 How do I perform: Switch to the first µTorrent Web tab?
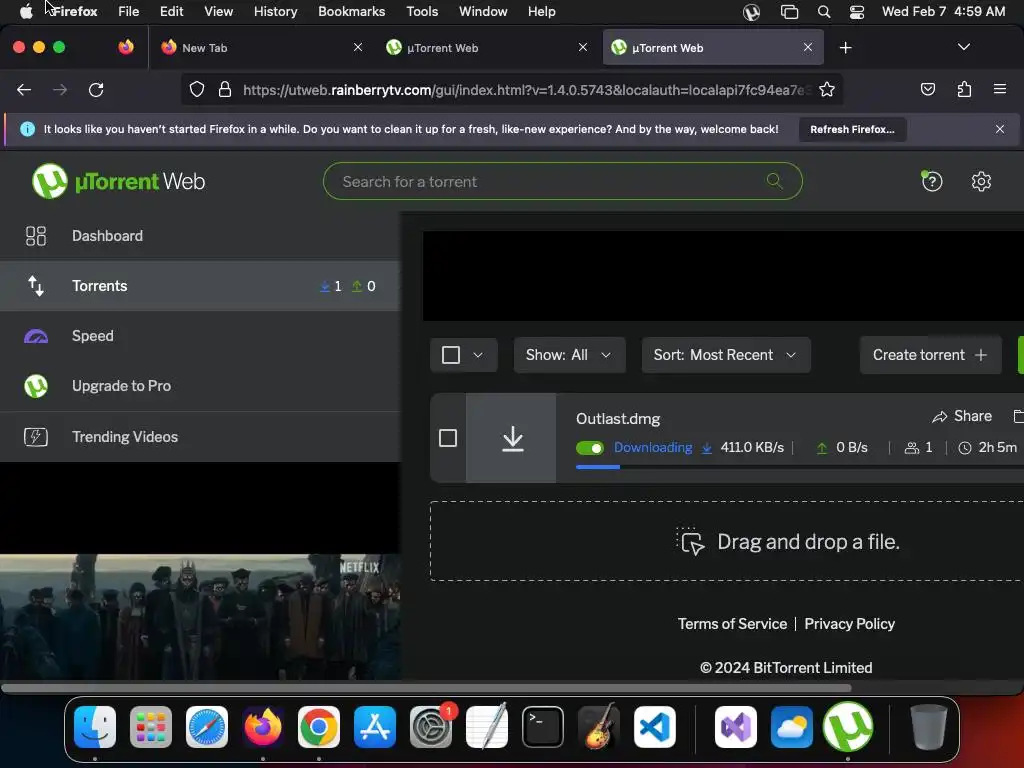(x=487, y=48)
